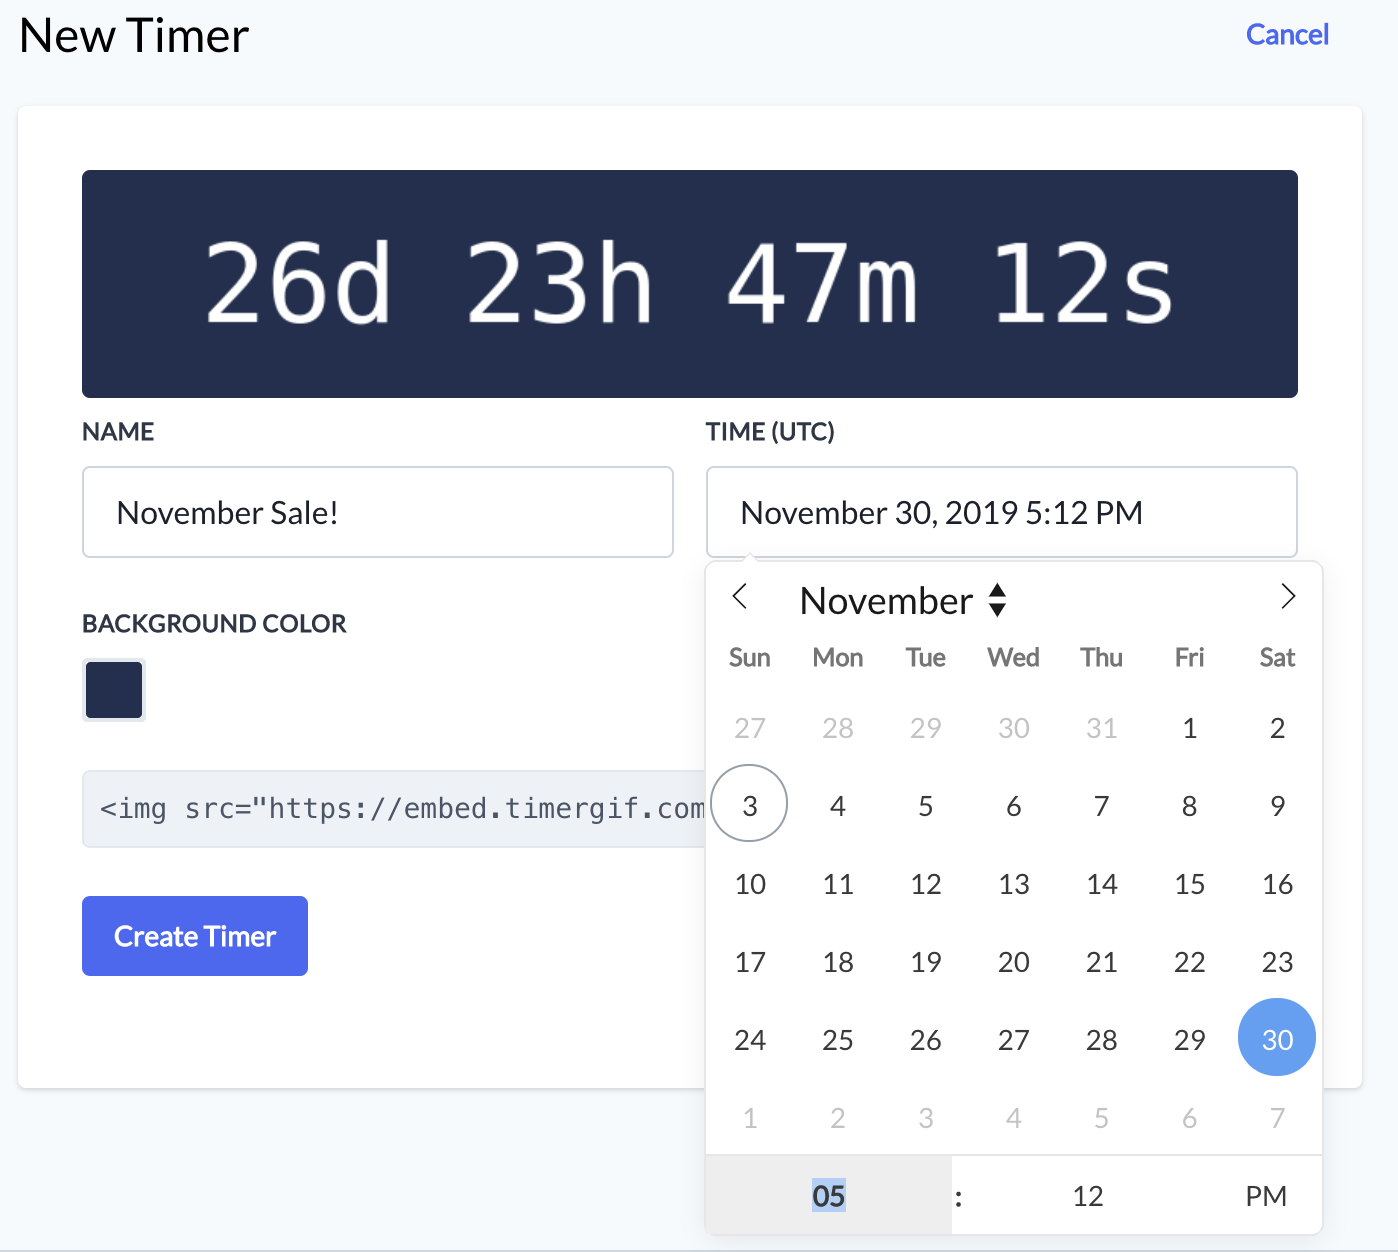This screenshot has height=1252, width=1398.
Task: Select greyed October 30 in first row
Action: coord(1014,727)
